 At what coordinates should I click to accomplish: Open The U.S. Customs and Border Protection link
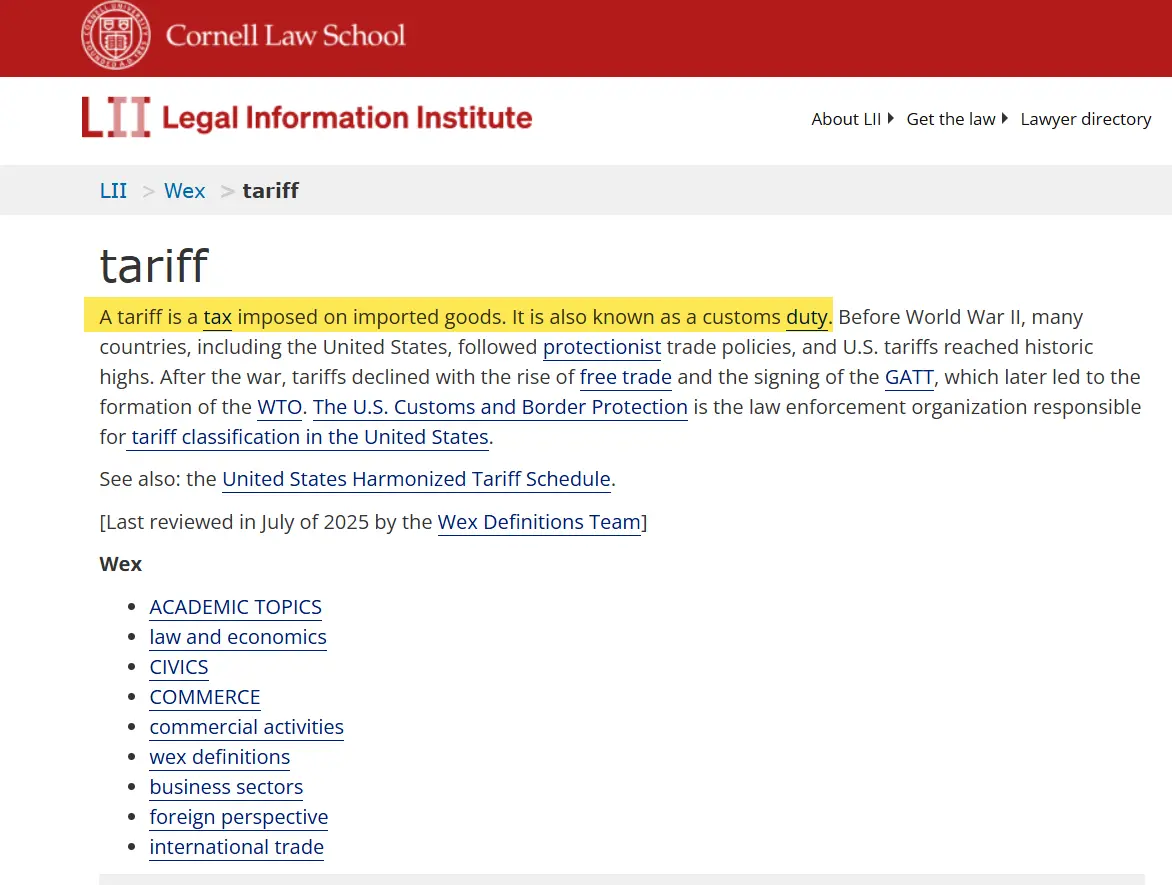tap(500, 407)
